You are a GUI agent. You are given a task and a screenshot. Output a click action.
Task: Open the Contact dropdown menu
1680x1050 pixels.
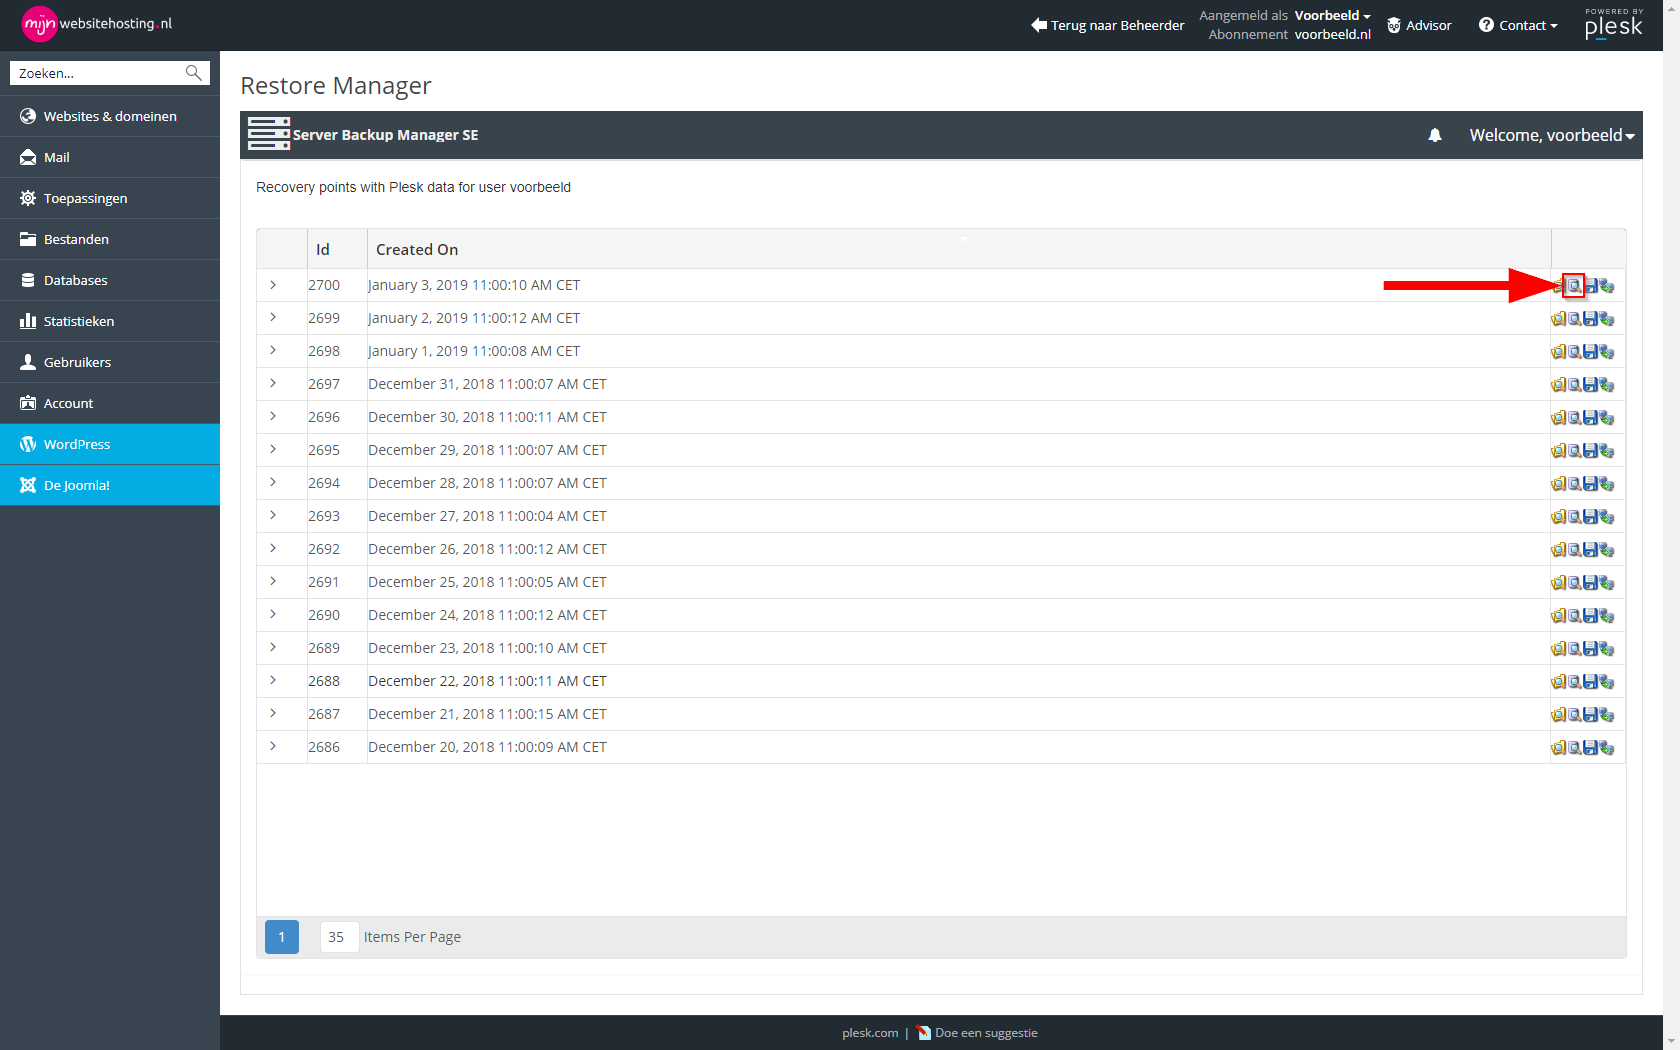[x=1518, y=25]
